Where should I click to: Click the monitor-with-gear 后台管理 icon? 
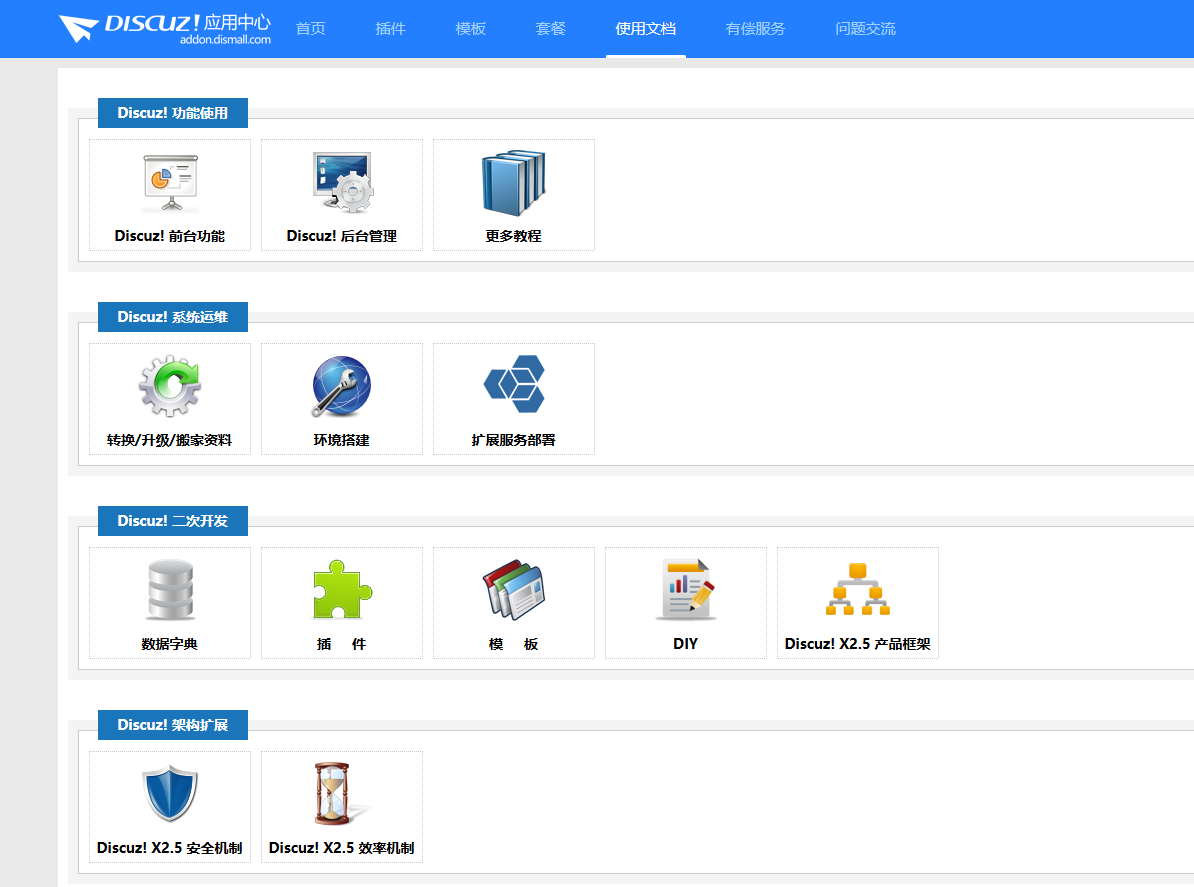coord(343,183)
